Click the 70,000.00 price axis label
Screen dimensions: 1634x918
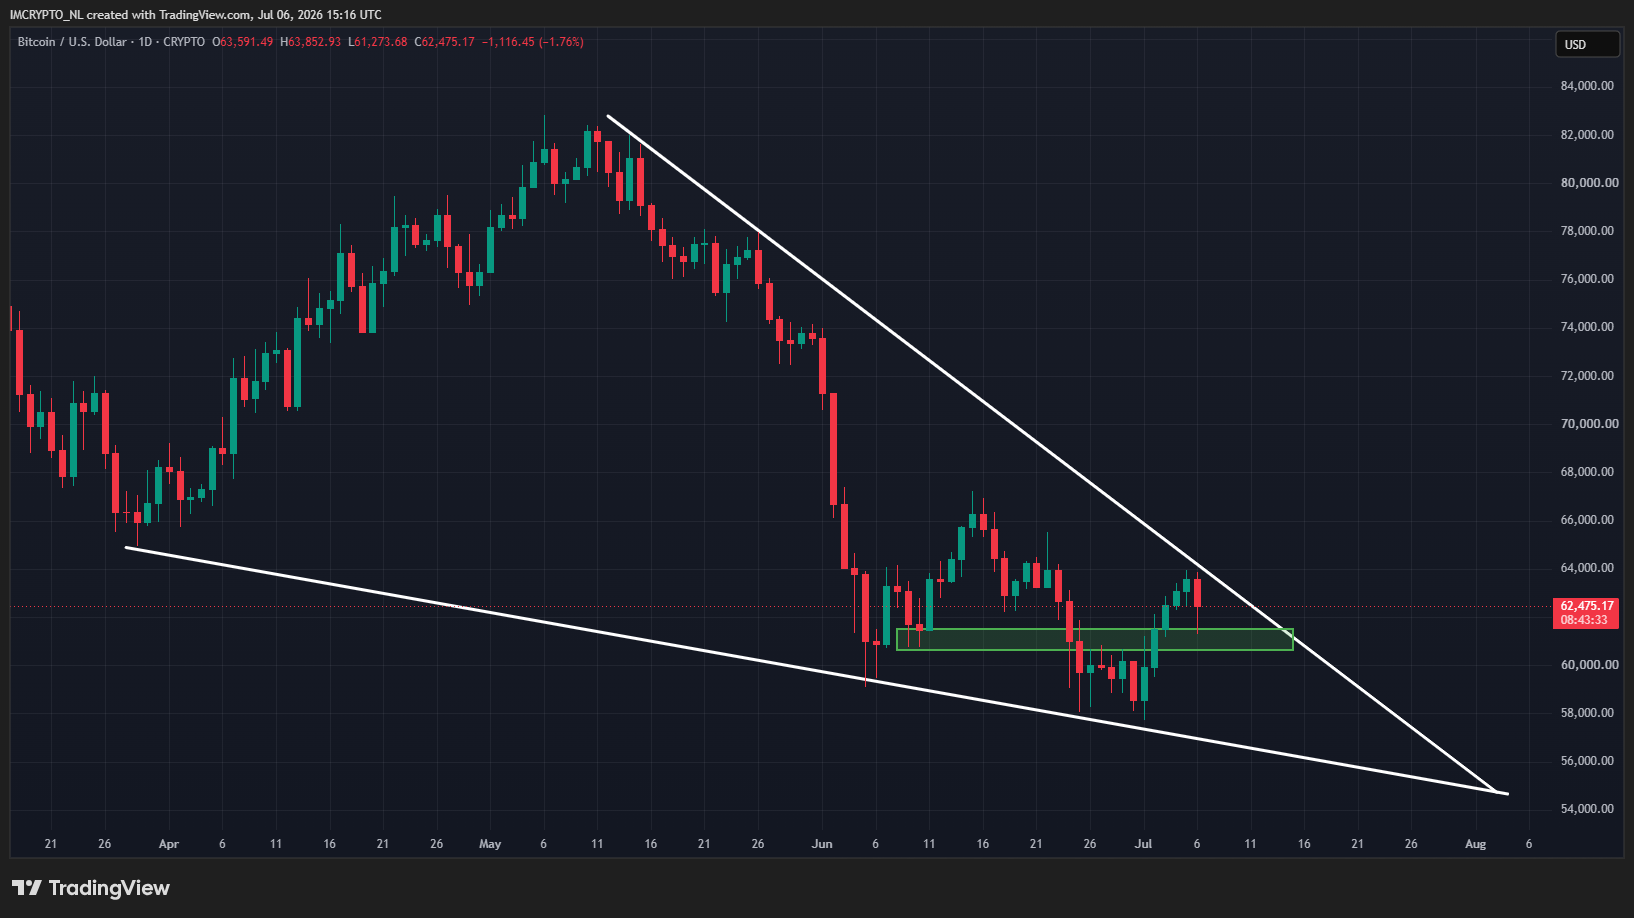click(1587, 424)
